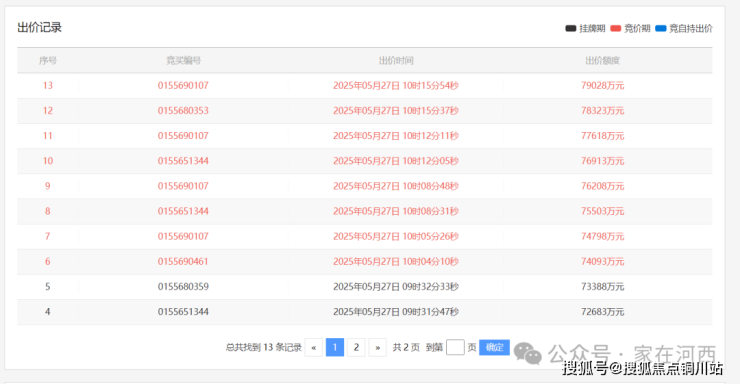Click the blue 确定 confirm button
Screen dimensions: 740x384
[494, 347]
